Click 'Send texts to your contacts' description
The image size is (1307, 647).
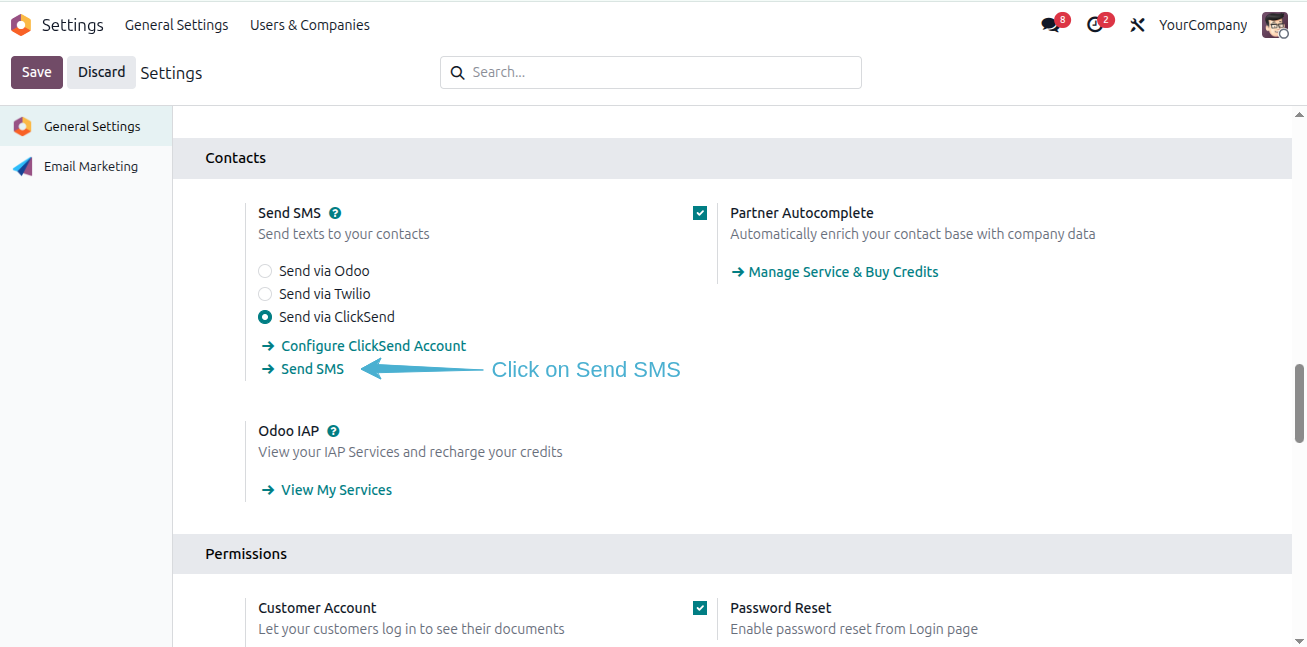tap(344, 234)
